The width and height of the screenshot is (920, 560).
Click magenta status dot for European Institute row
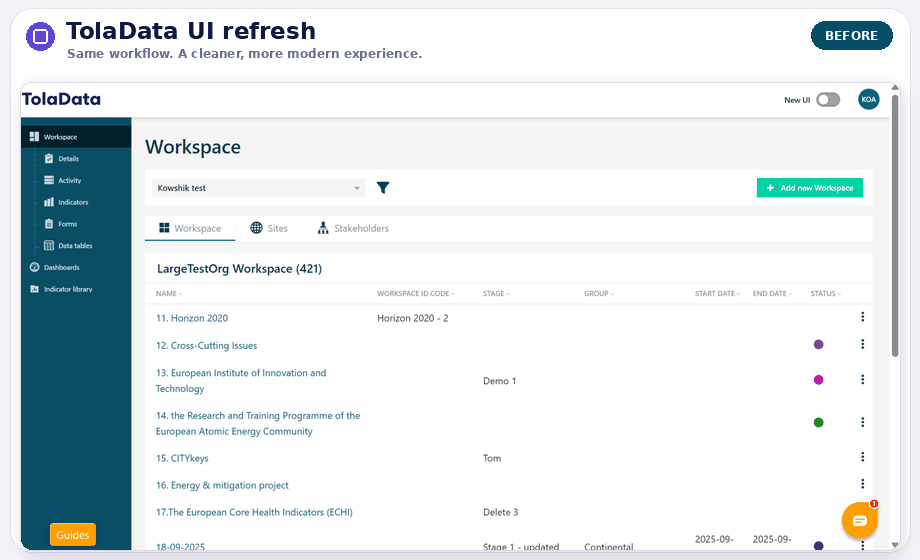pos(818,380)
